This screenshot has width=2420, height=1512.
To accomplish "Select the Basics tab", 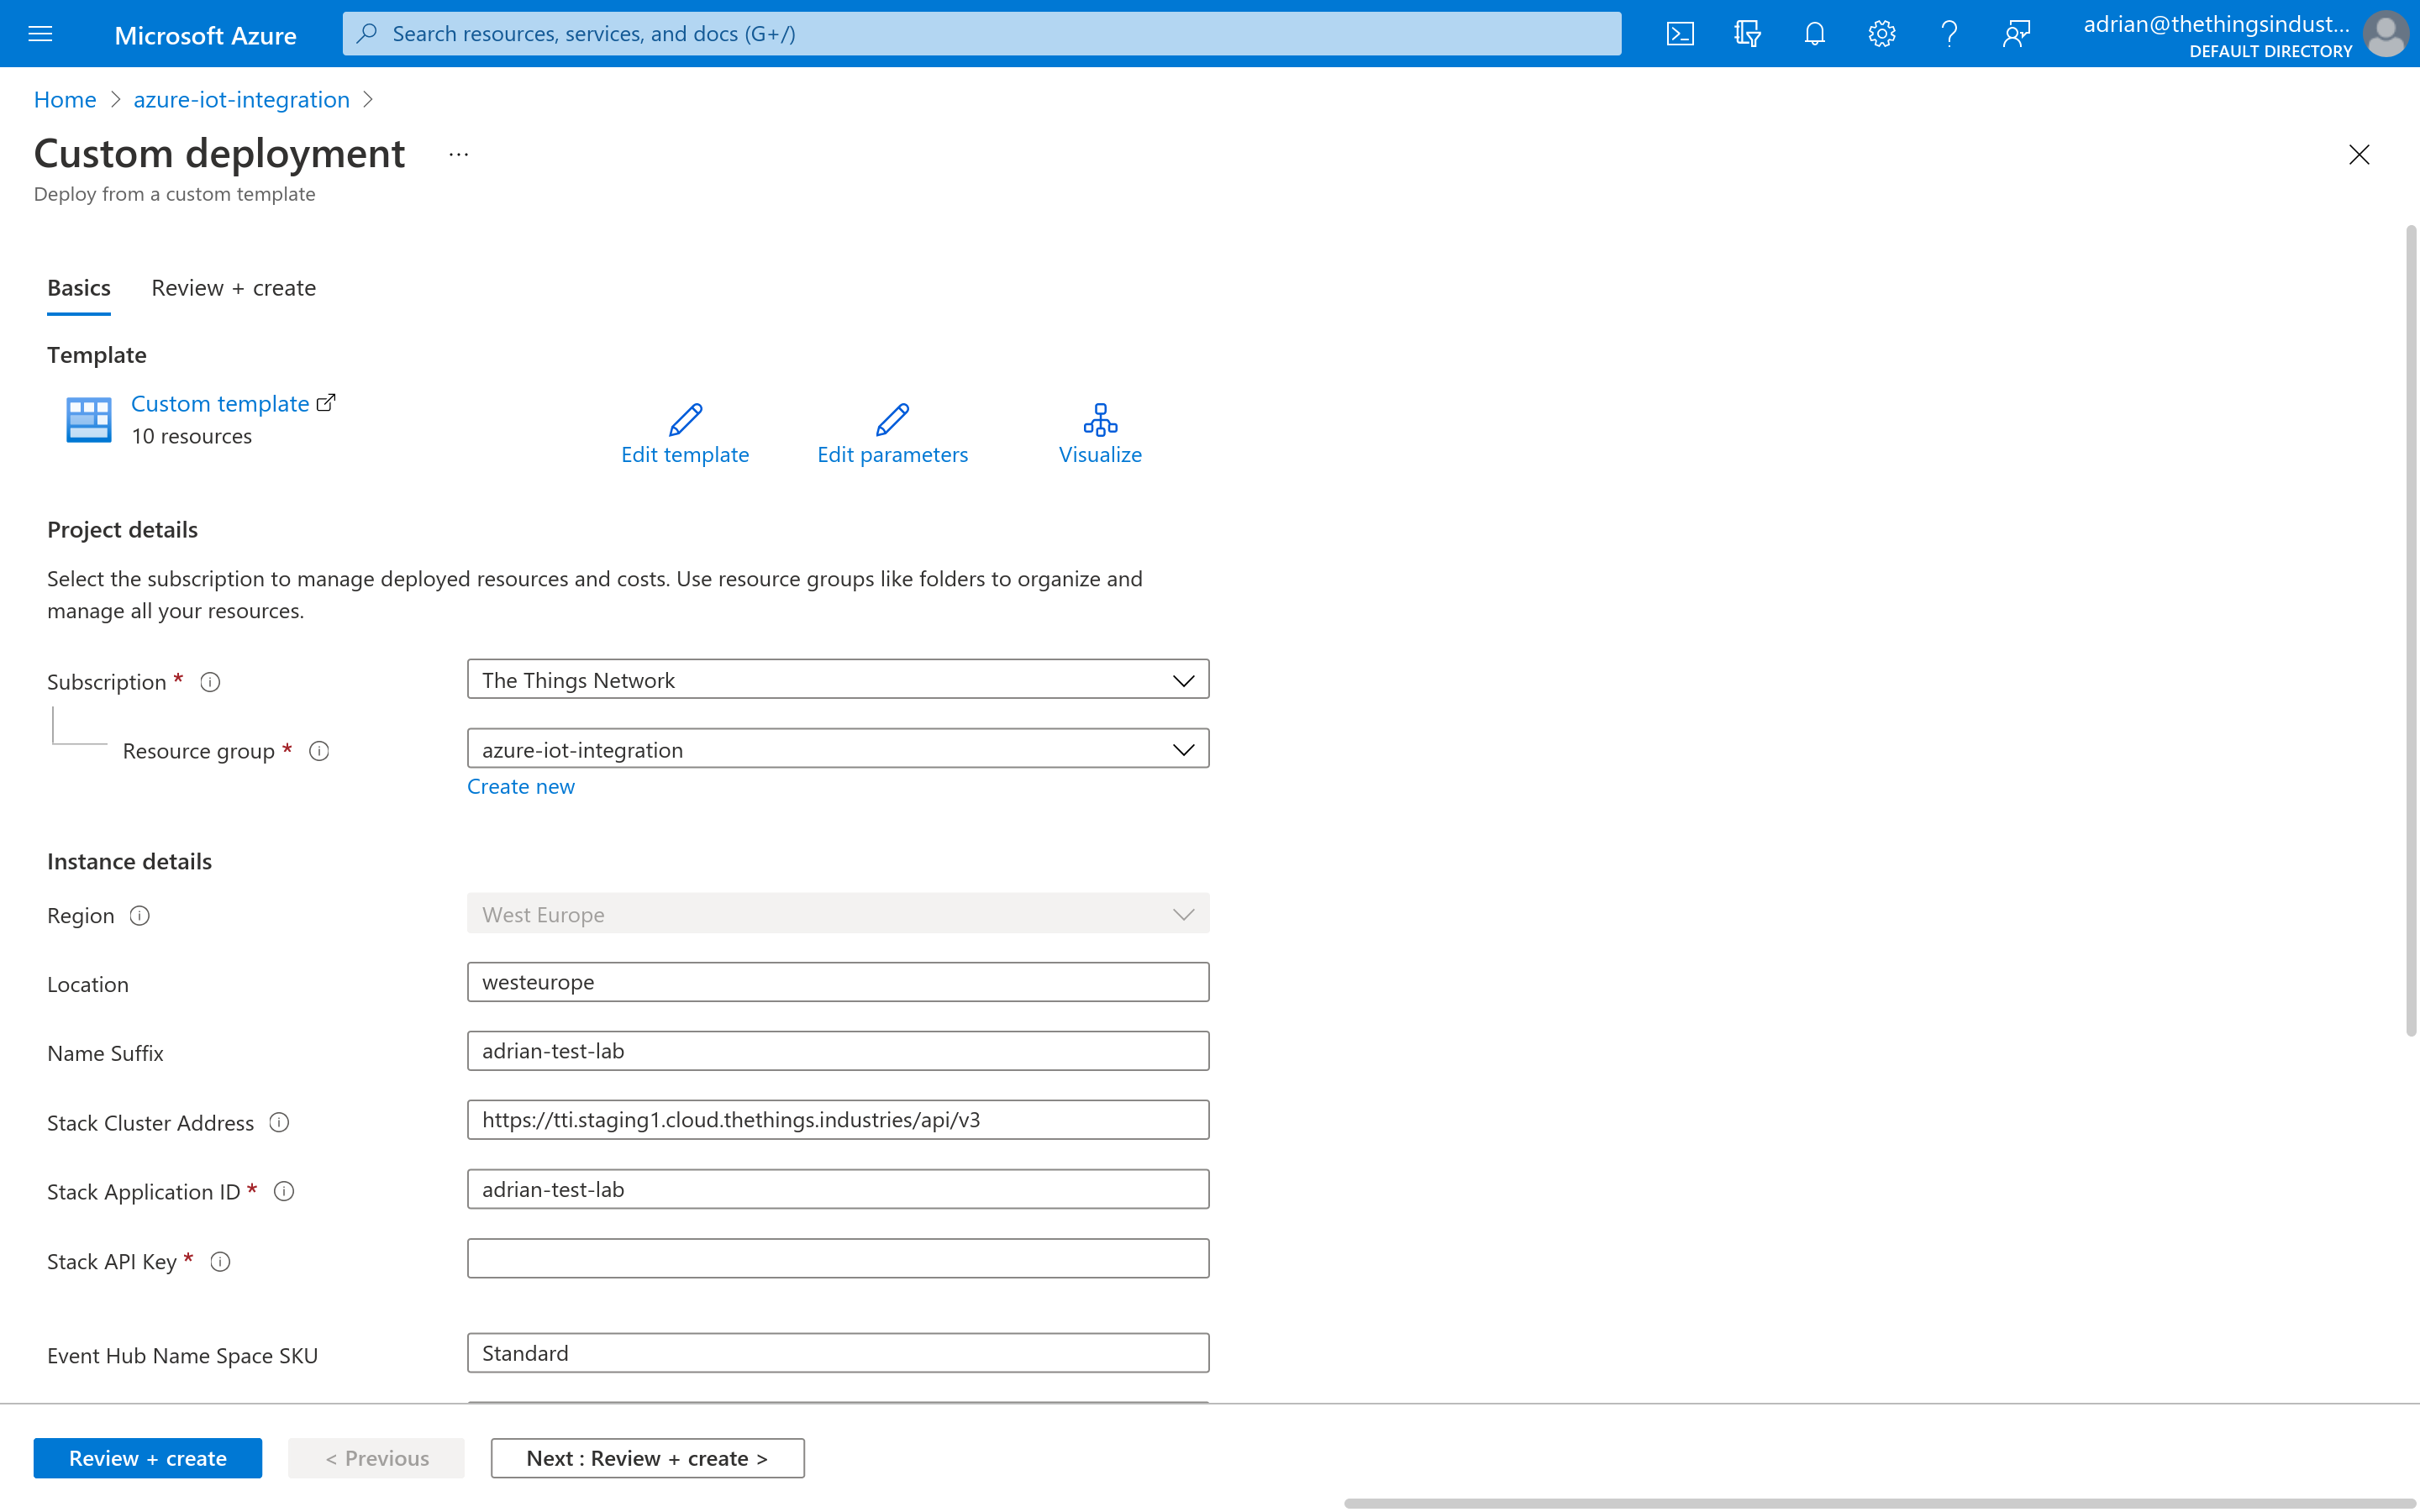I will 78,286.
